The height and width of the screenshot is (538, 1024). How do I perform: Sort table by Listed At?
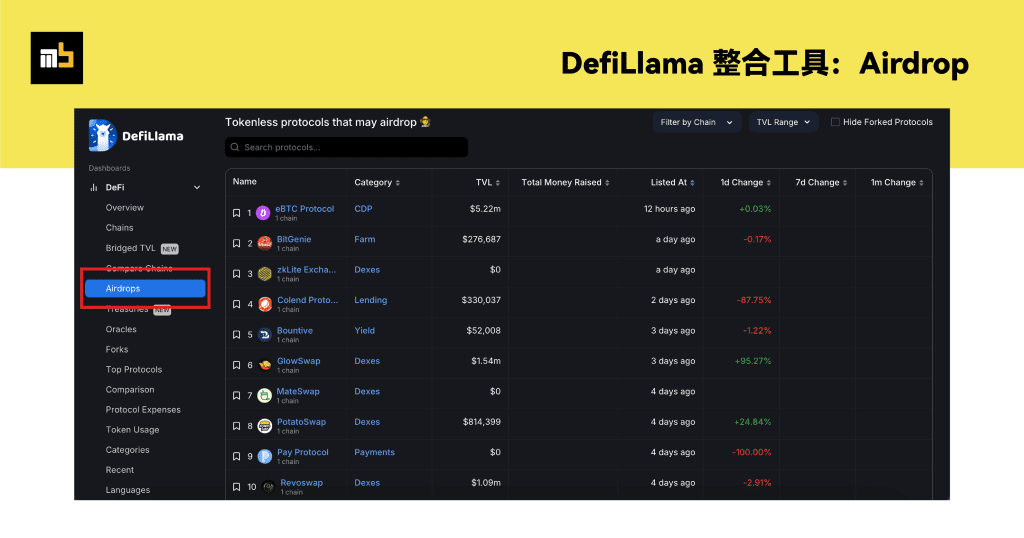coord(673,183)
